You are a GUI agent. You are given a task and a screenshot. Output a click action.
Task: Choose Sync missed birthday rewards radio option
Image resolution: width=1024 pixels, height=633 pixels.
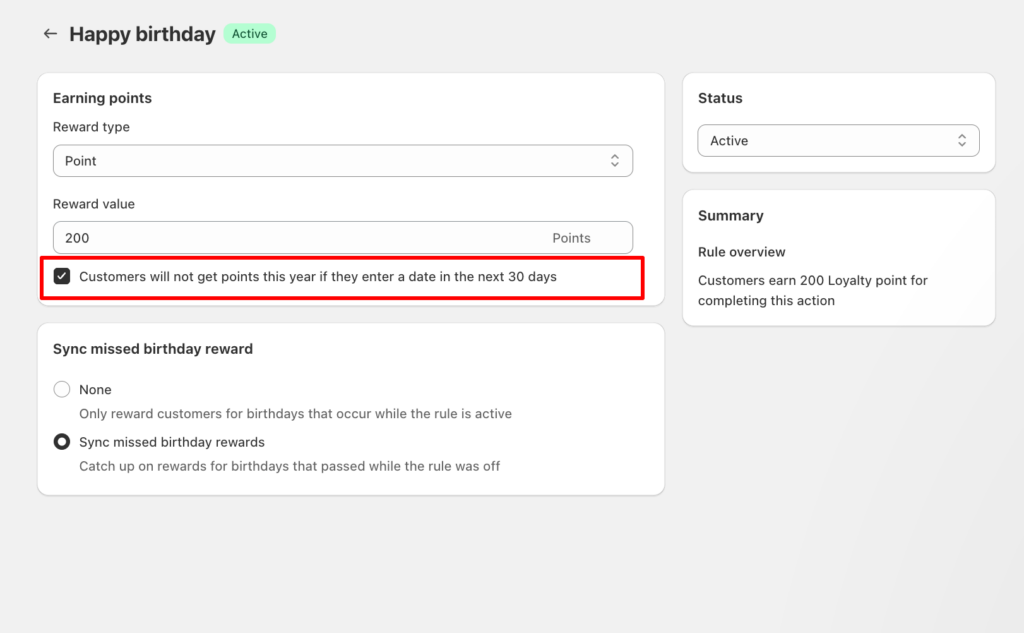click(62, 442)
